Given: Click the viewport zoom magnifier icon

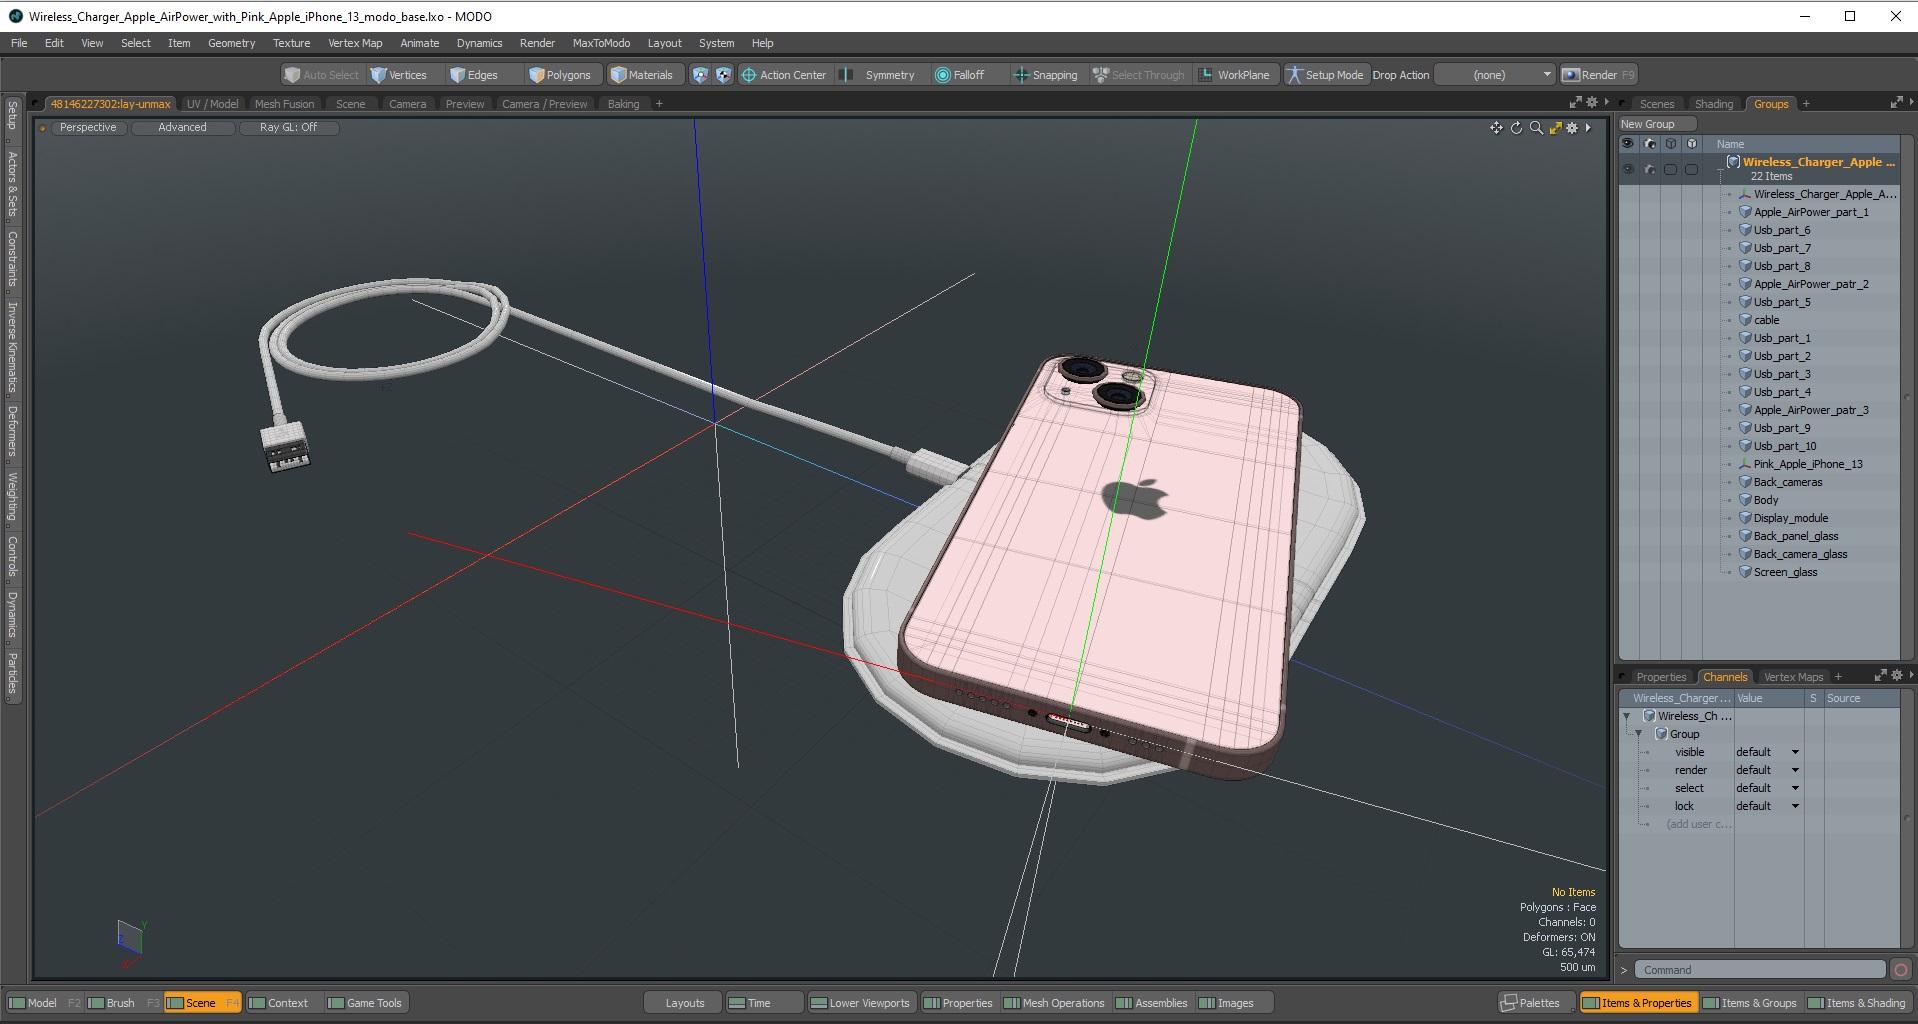Looking at the screenshot, I should coord(1536,128).
